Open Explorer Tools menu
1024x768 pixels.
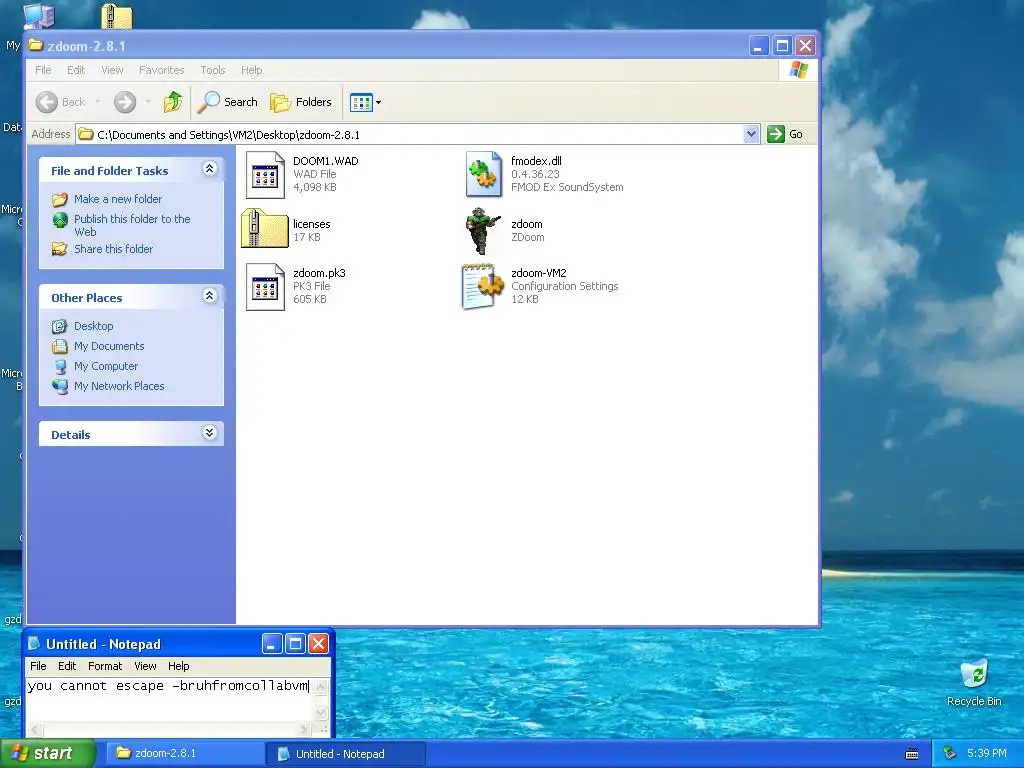(213, 70)
